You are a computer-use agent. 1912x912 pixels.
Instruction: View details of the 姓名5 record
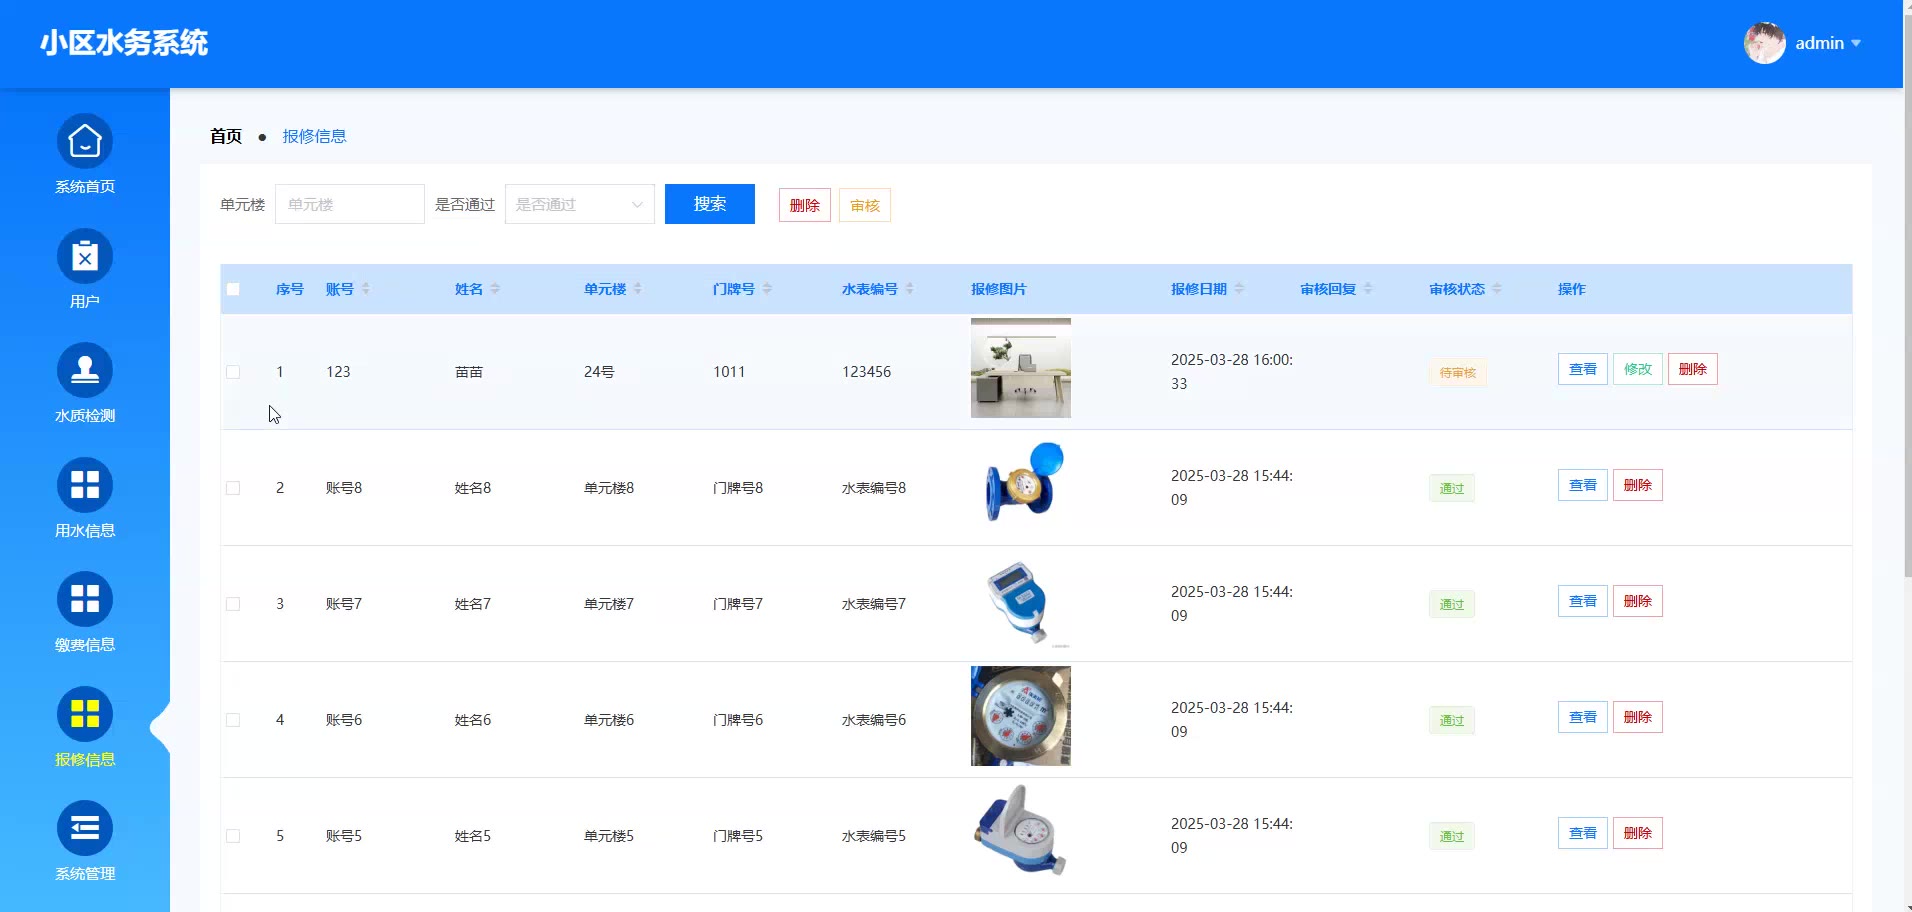tap(1583, 833)
